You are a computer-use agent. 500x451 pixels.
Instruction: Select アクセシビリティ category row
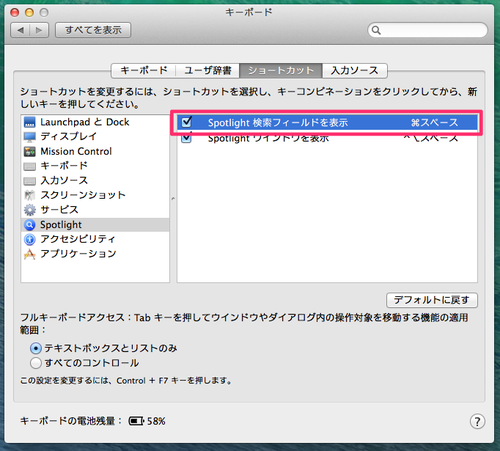[x=95, y=239]
